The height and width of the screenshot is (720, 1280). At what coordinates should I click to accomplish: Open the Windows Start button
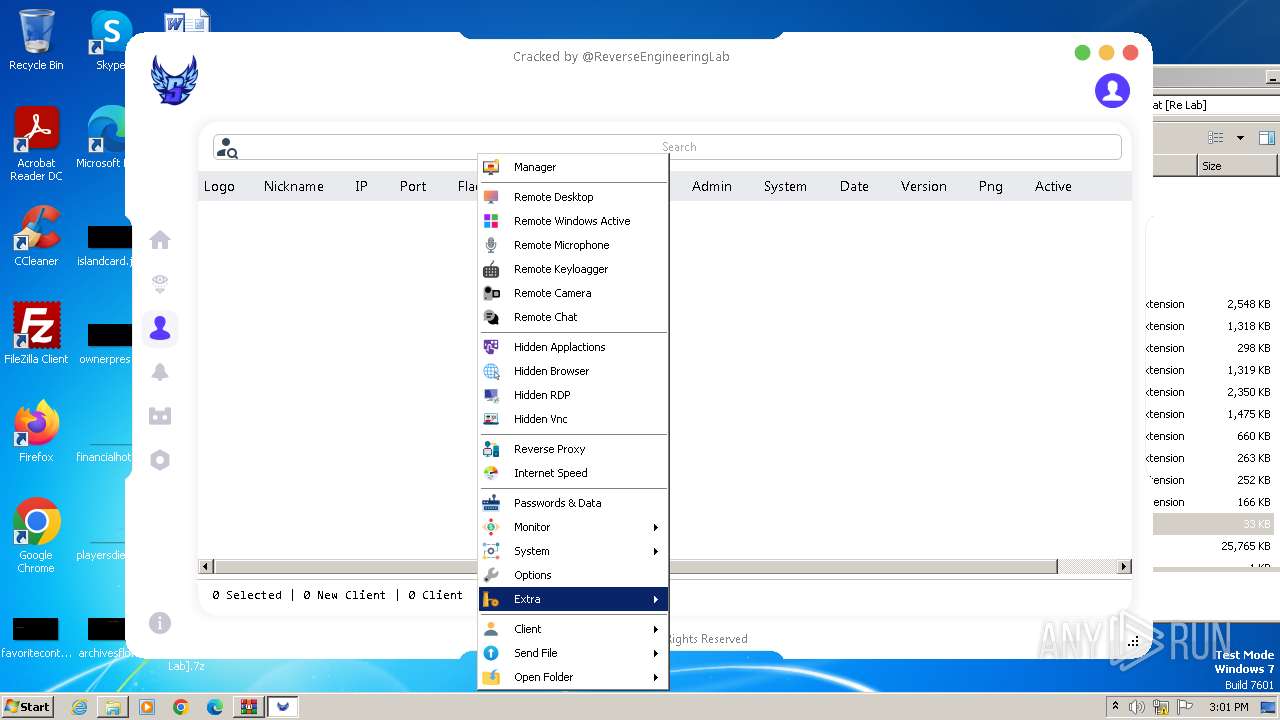click(27, 706)
